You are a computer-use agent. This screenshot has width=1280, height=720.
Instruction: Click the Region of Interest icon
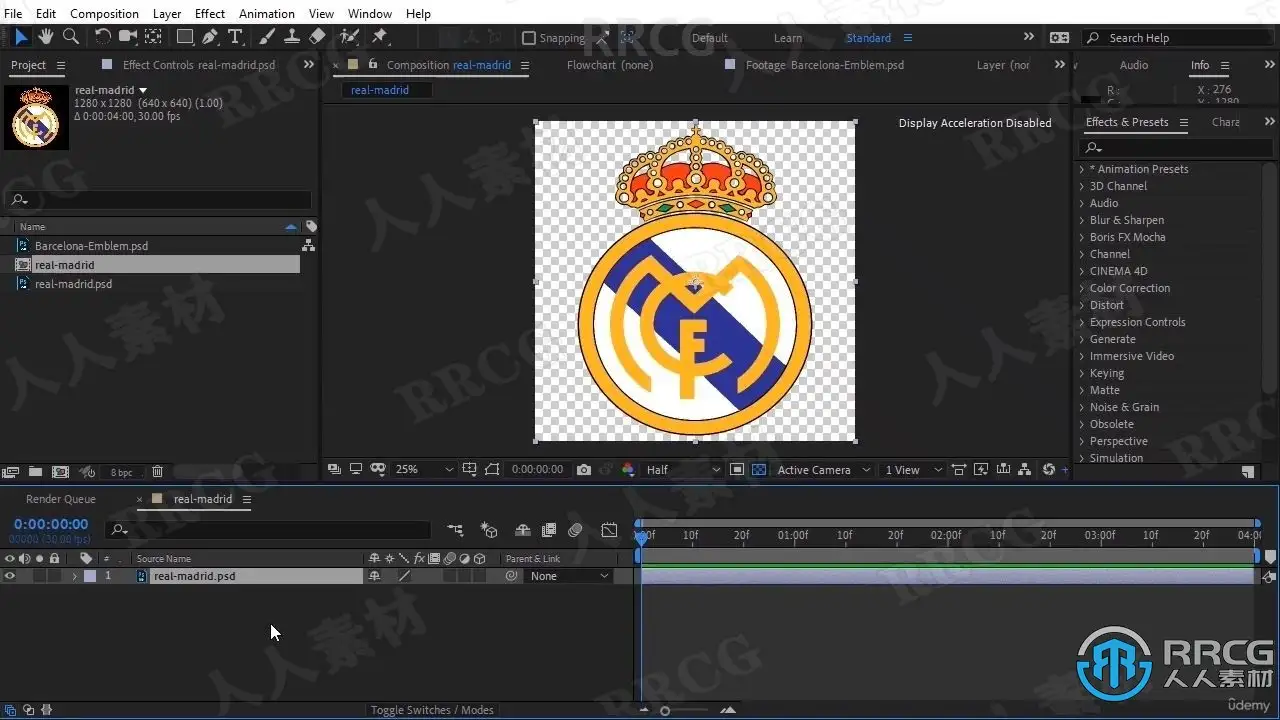[x=736, y=469]
